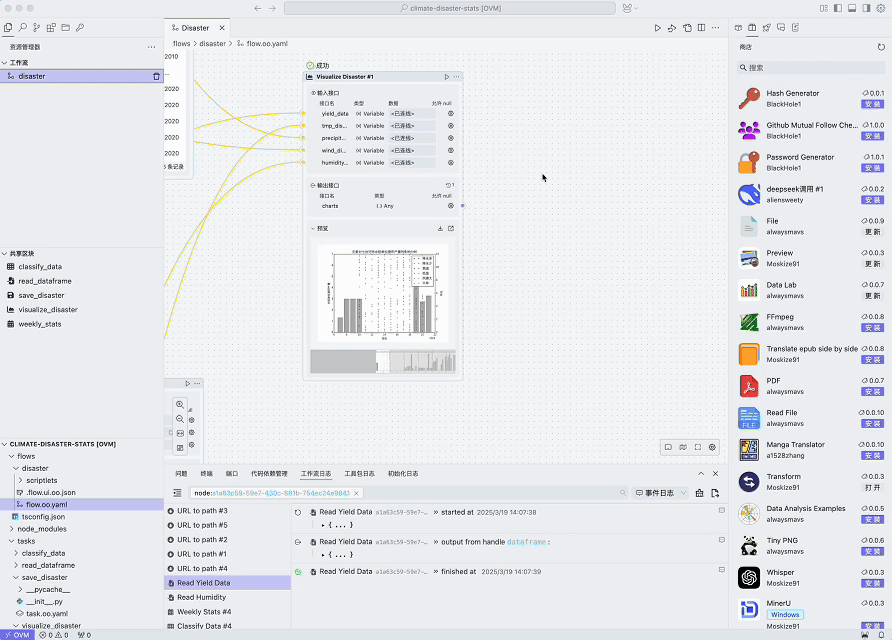
Task: Refresh the store panel list
Action: (880, 47)
